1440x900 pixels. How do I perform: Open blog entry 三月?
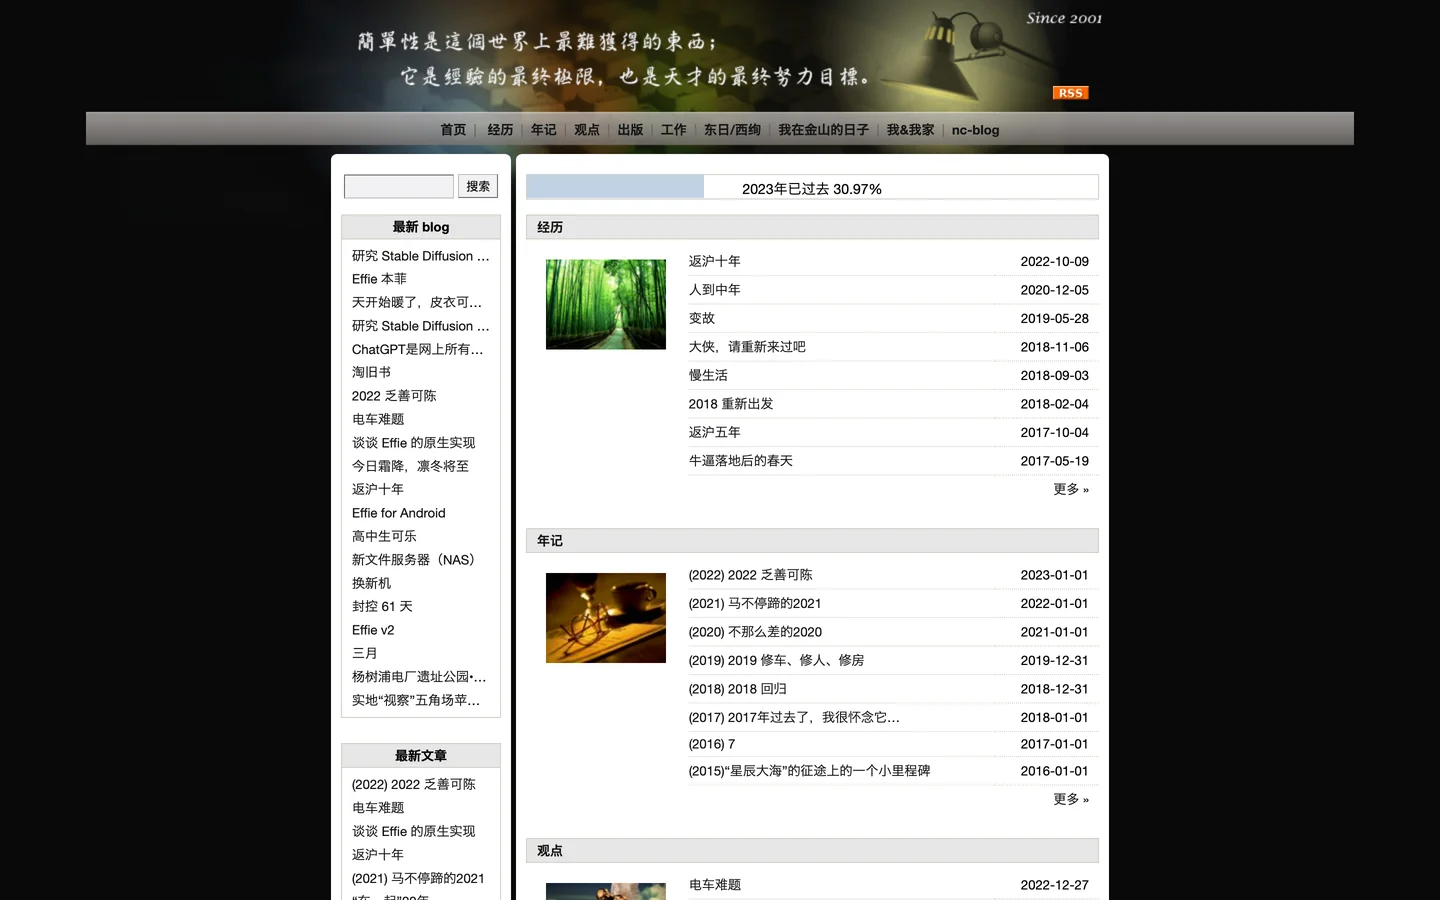coord(364,653)
